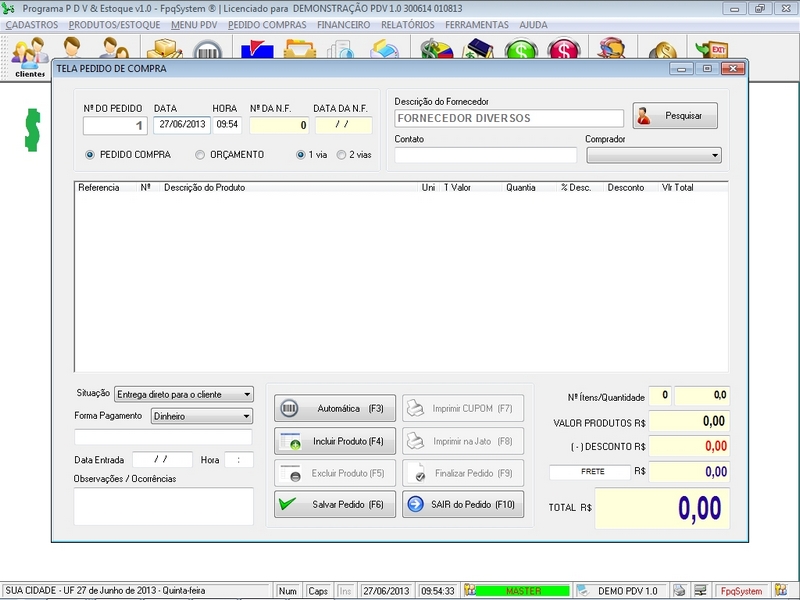The height and width of the screenshot is (600, 800).
Task: Click the printer toolbar icon
Action: tap(384, 49)
